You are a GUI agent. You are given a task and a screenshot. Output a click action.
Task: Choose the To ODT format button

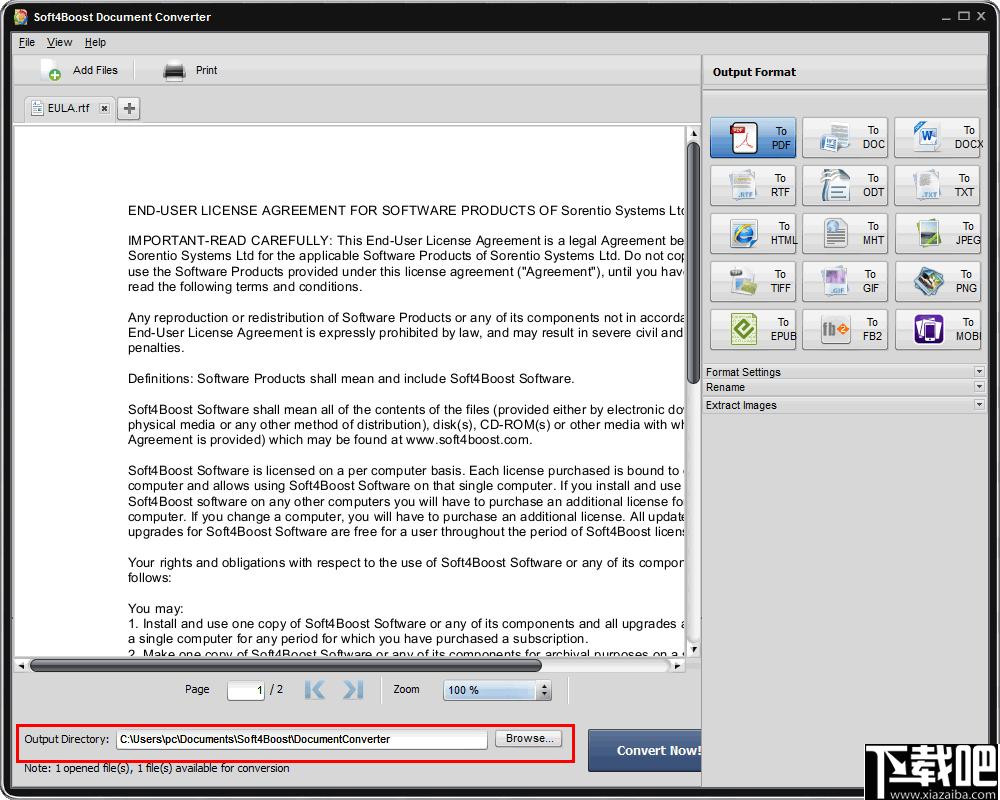[844, 185]
